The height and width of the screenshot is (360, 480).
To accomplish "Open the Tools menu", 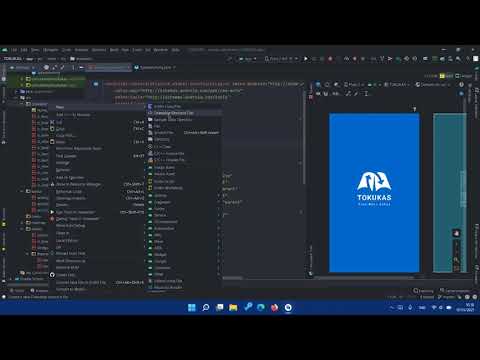I will (x=137, y=50).
